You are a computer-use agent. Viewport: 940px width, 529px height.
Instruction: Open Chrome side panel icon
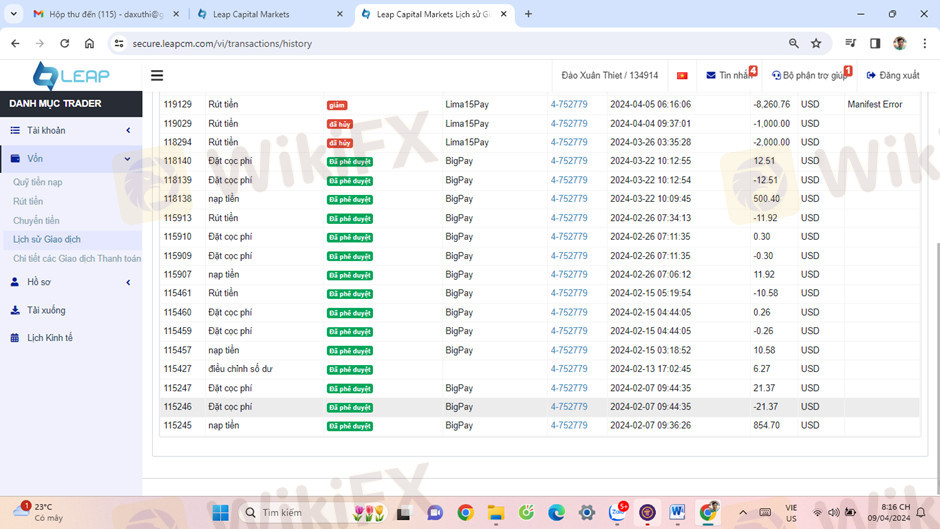pyautogui.click(x=875, y=44)
